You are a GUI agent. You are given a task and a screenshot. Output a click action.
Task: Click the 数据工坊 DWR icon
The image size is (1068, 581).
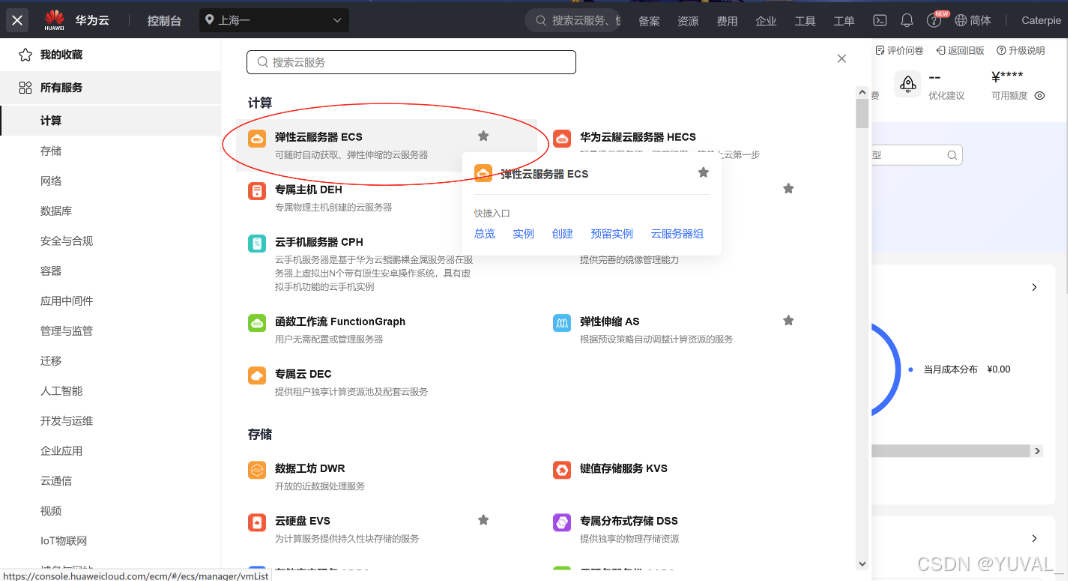257,470
